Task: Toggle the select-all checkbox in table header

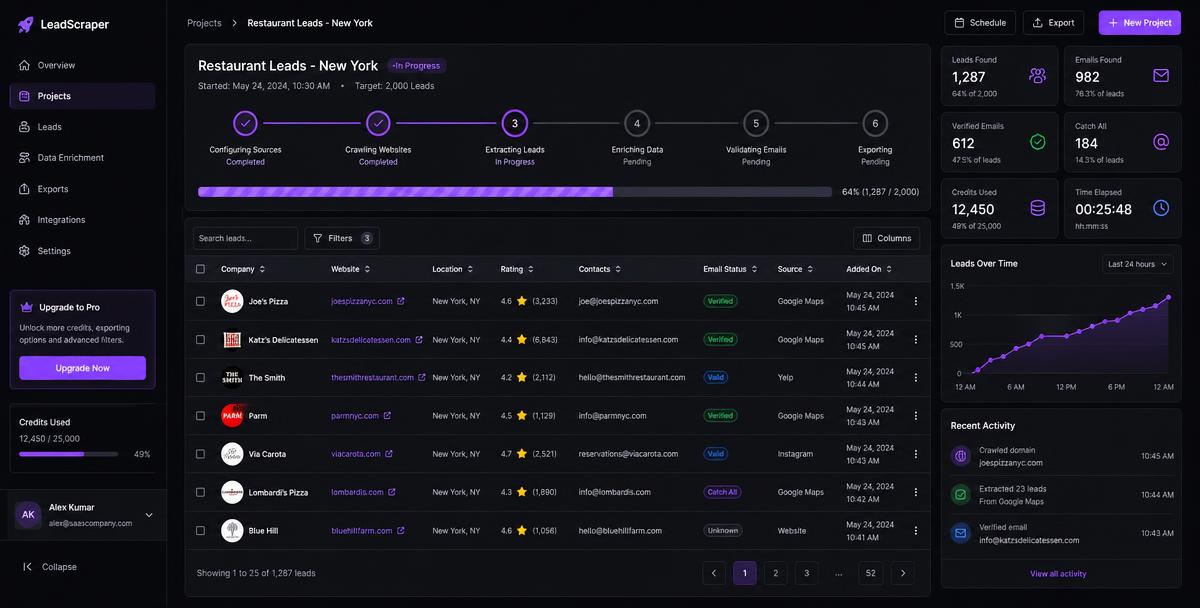Action: pyautogui.click(x=200, y=269)
